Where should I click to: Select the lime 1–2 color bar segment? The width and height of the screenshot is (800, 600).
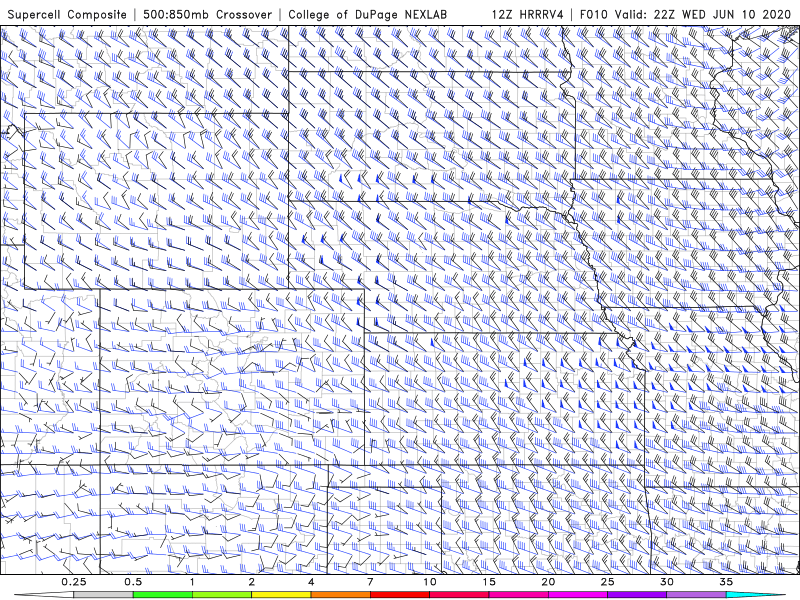tap(222, 595)
